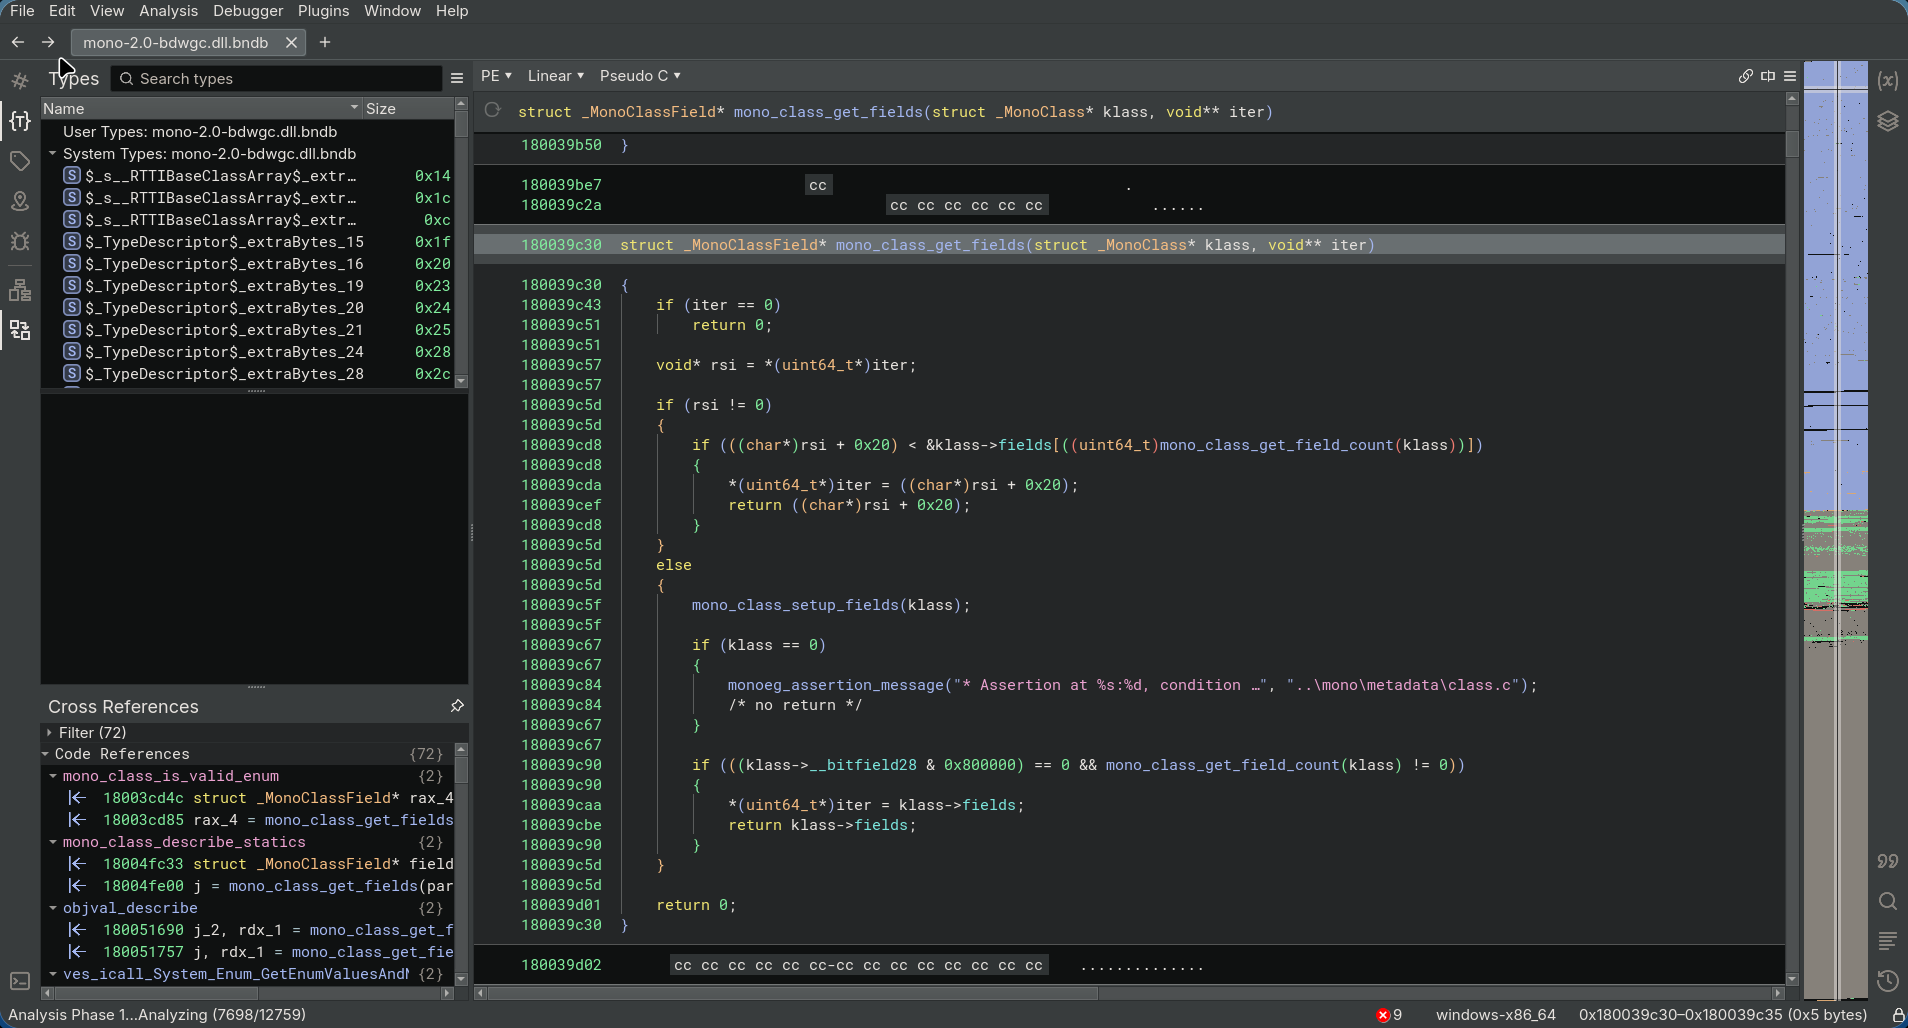This screenshot has height=1028, width=1908.
Task: Open the PE view dropdown
Action: pyautogui.click(x=496, y=76)
